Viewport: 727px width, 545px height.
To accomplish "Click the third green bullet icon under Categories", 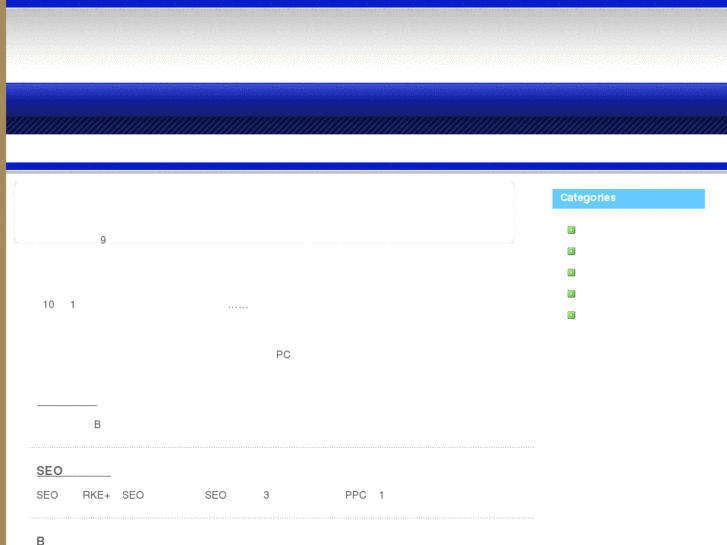I will pyautogui.click(x=571, y=272).
